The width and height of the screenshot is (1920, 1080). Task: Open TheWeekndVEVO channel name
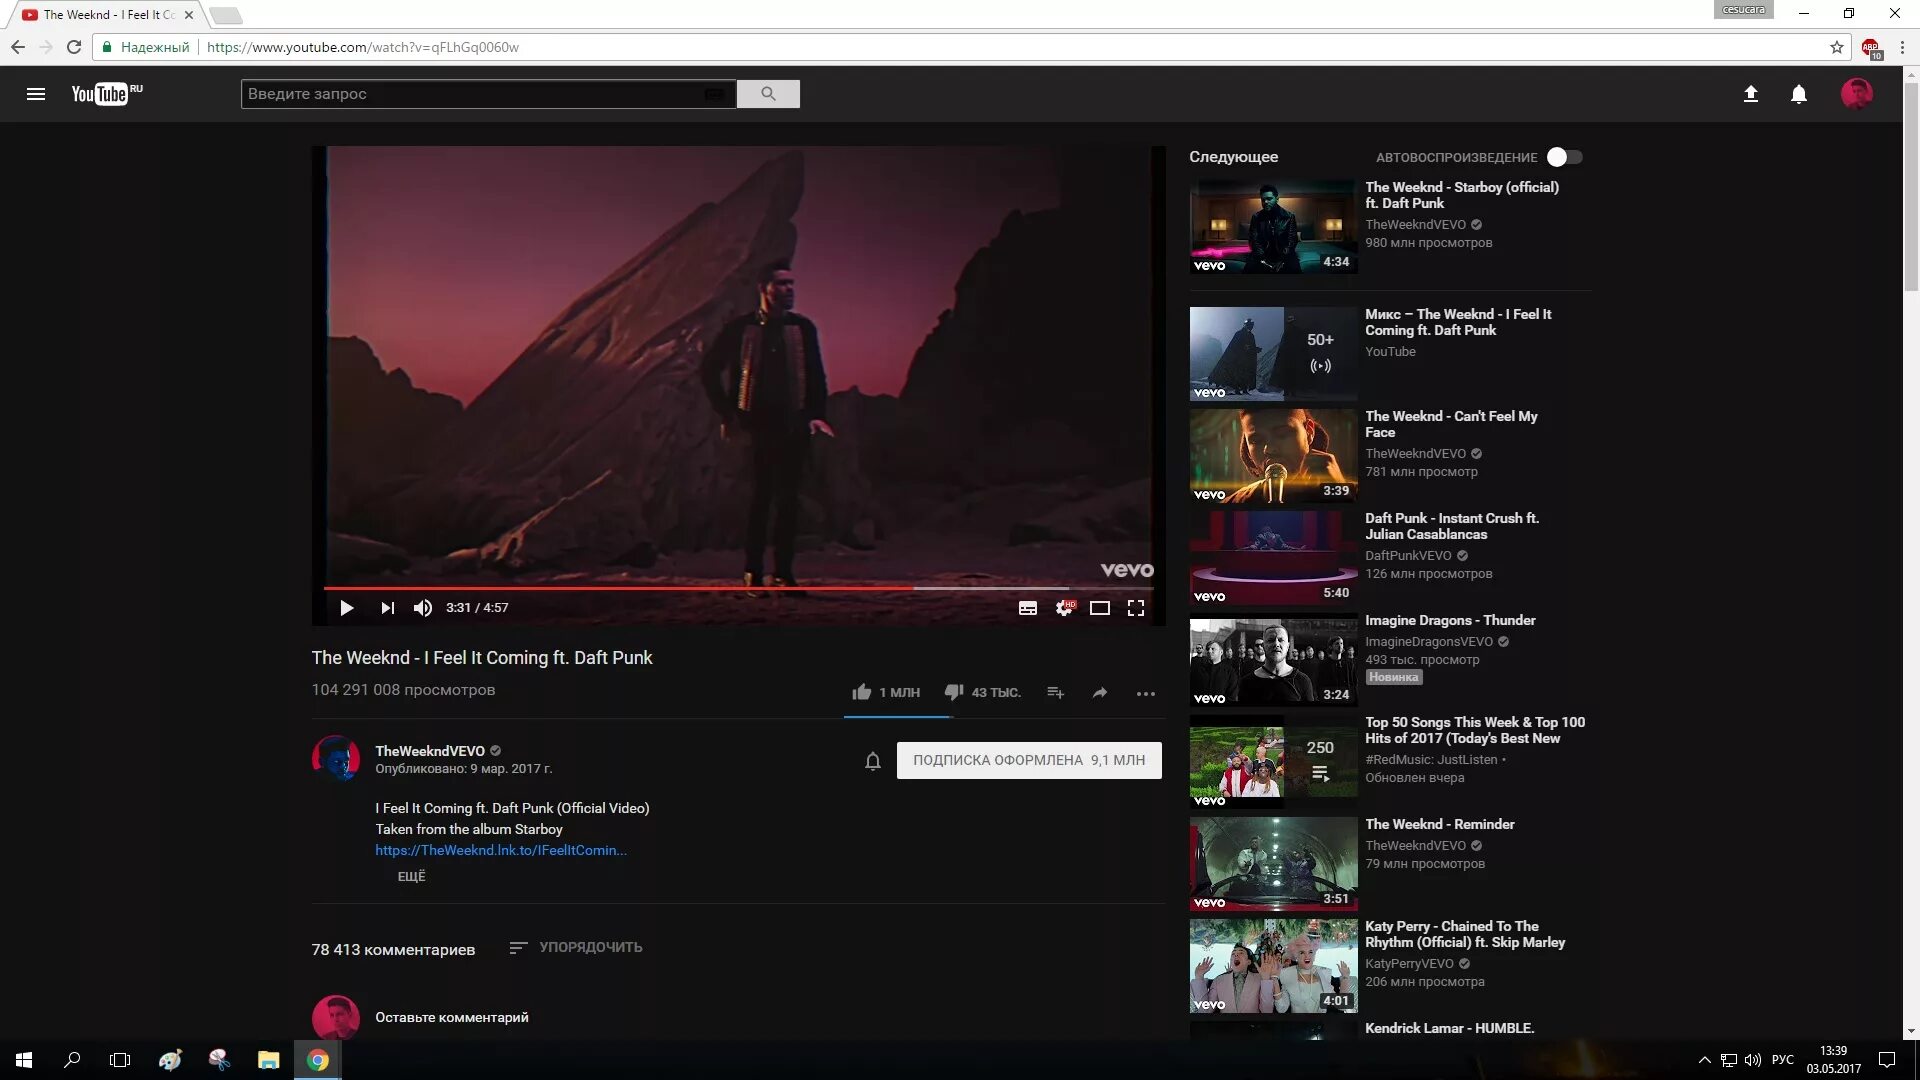(x=430, y=751)
